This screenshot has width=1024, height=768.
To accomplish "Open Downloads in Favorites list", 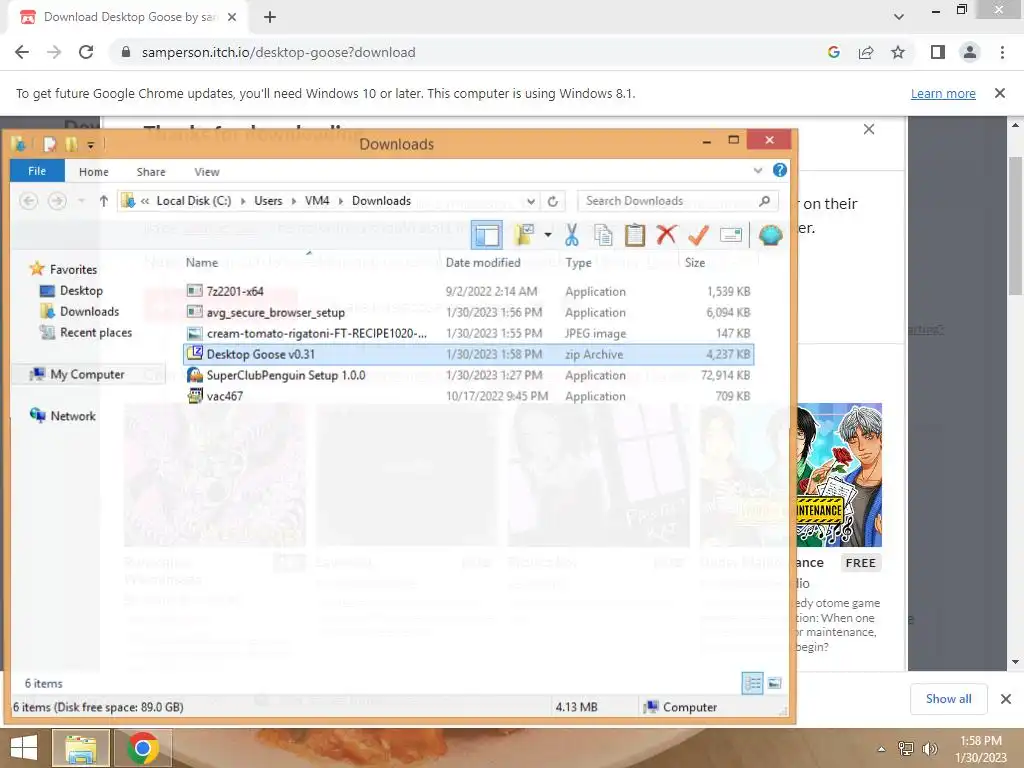I will pyautogui.click(x=80, y=312).
